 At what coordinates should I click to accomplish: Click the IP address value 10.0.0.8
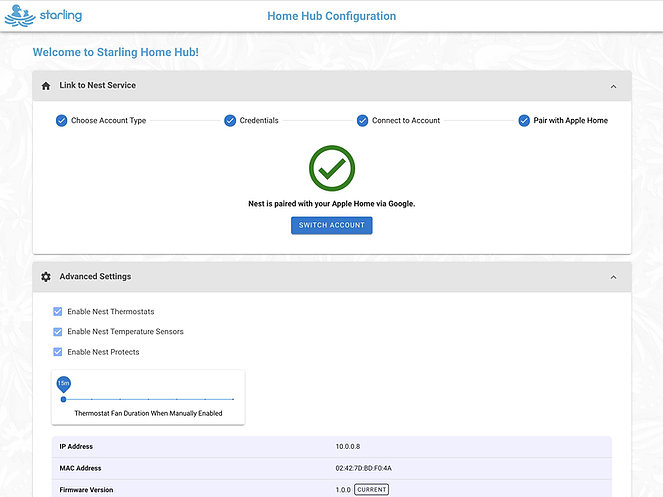click(x=348, y=447)
